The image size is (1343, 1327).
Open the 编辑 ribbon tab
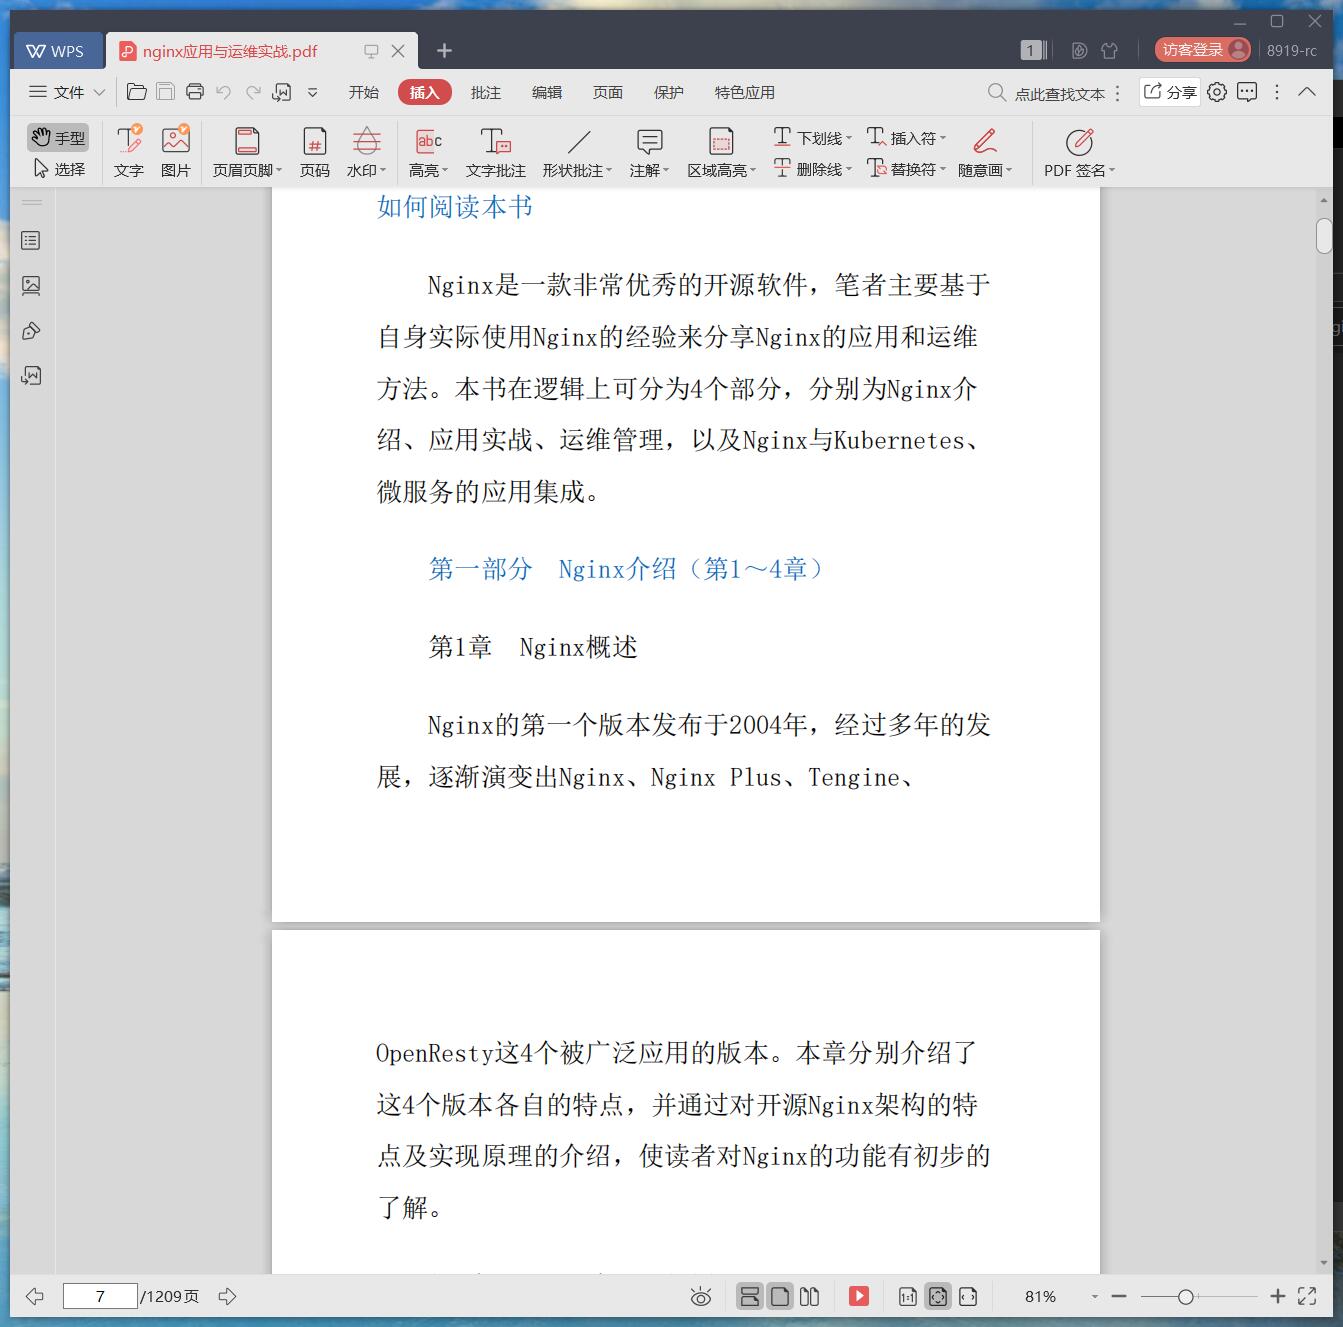coord(547,92)
